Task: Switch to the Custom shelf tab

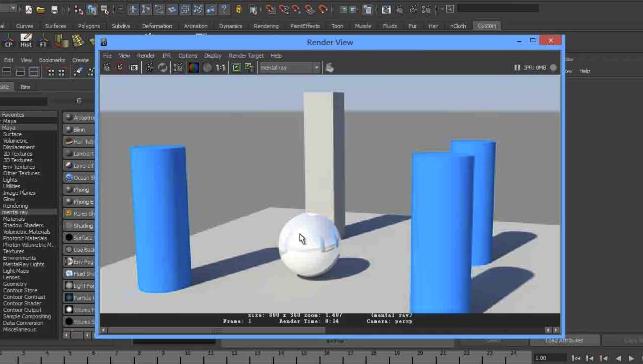Action: click(x=487, y=26)
